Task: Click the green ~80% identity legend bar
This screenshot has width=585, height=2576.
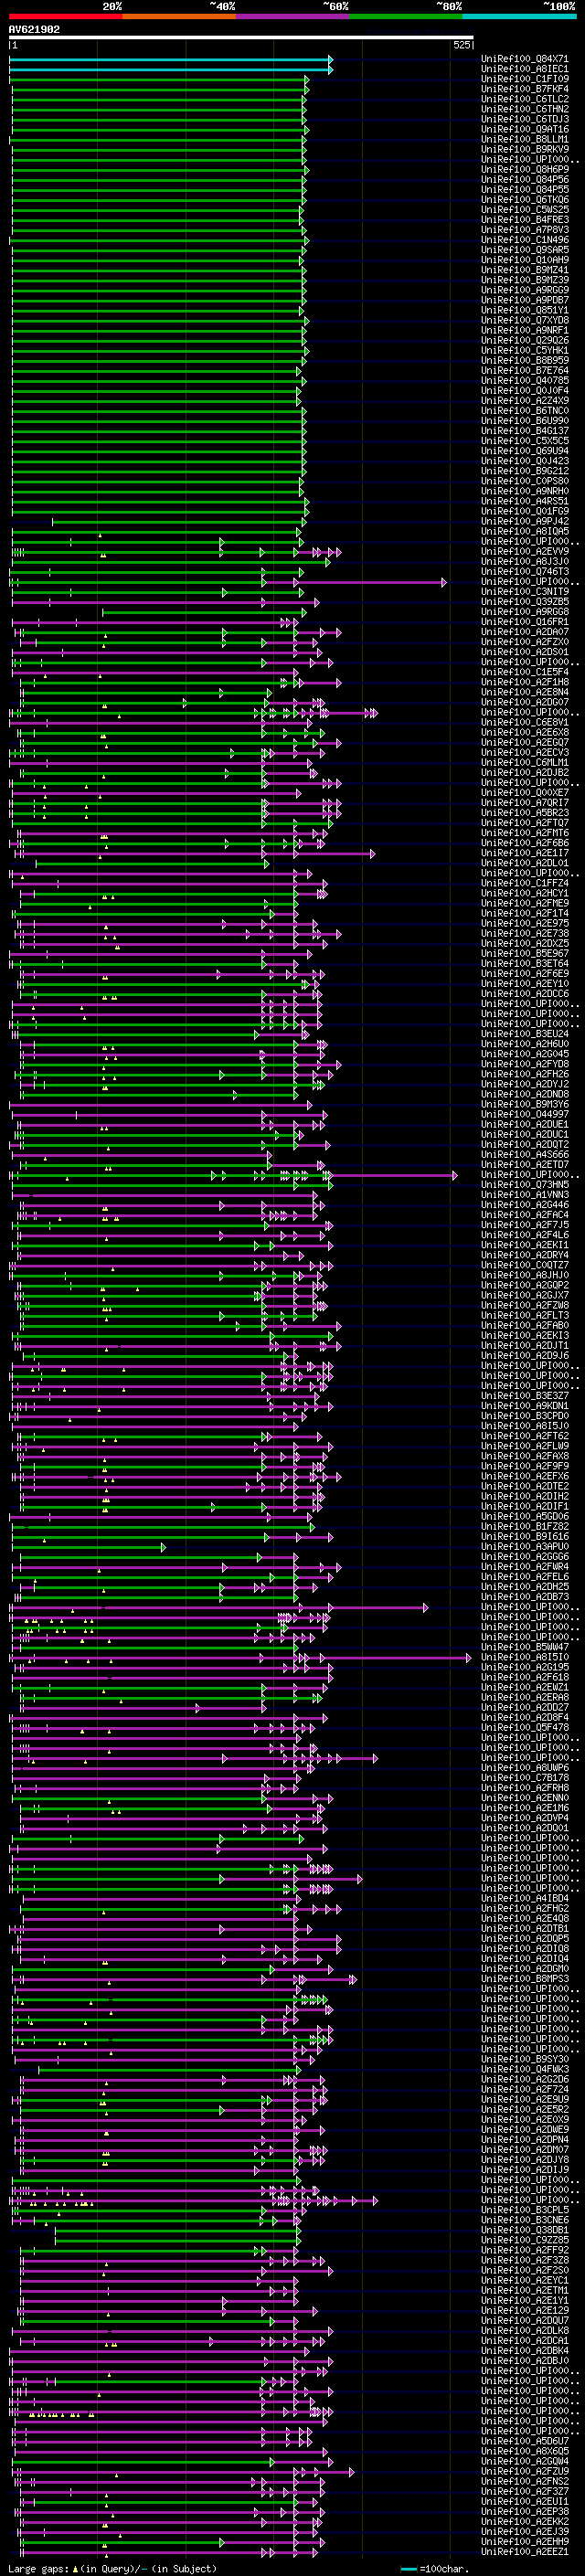Action: click(406, 16)
